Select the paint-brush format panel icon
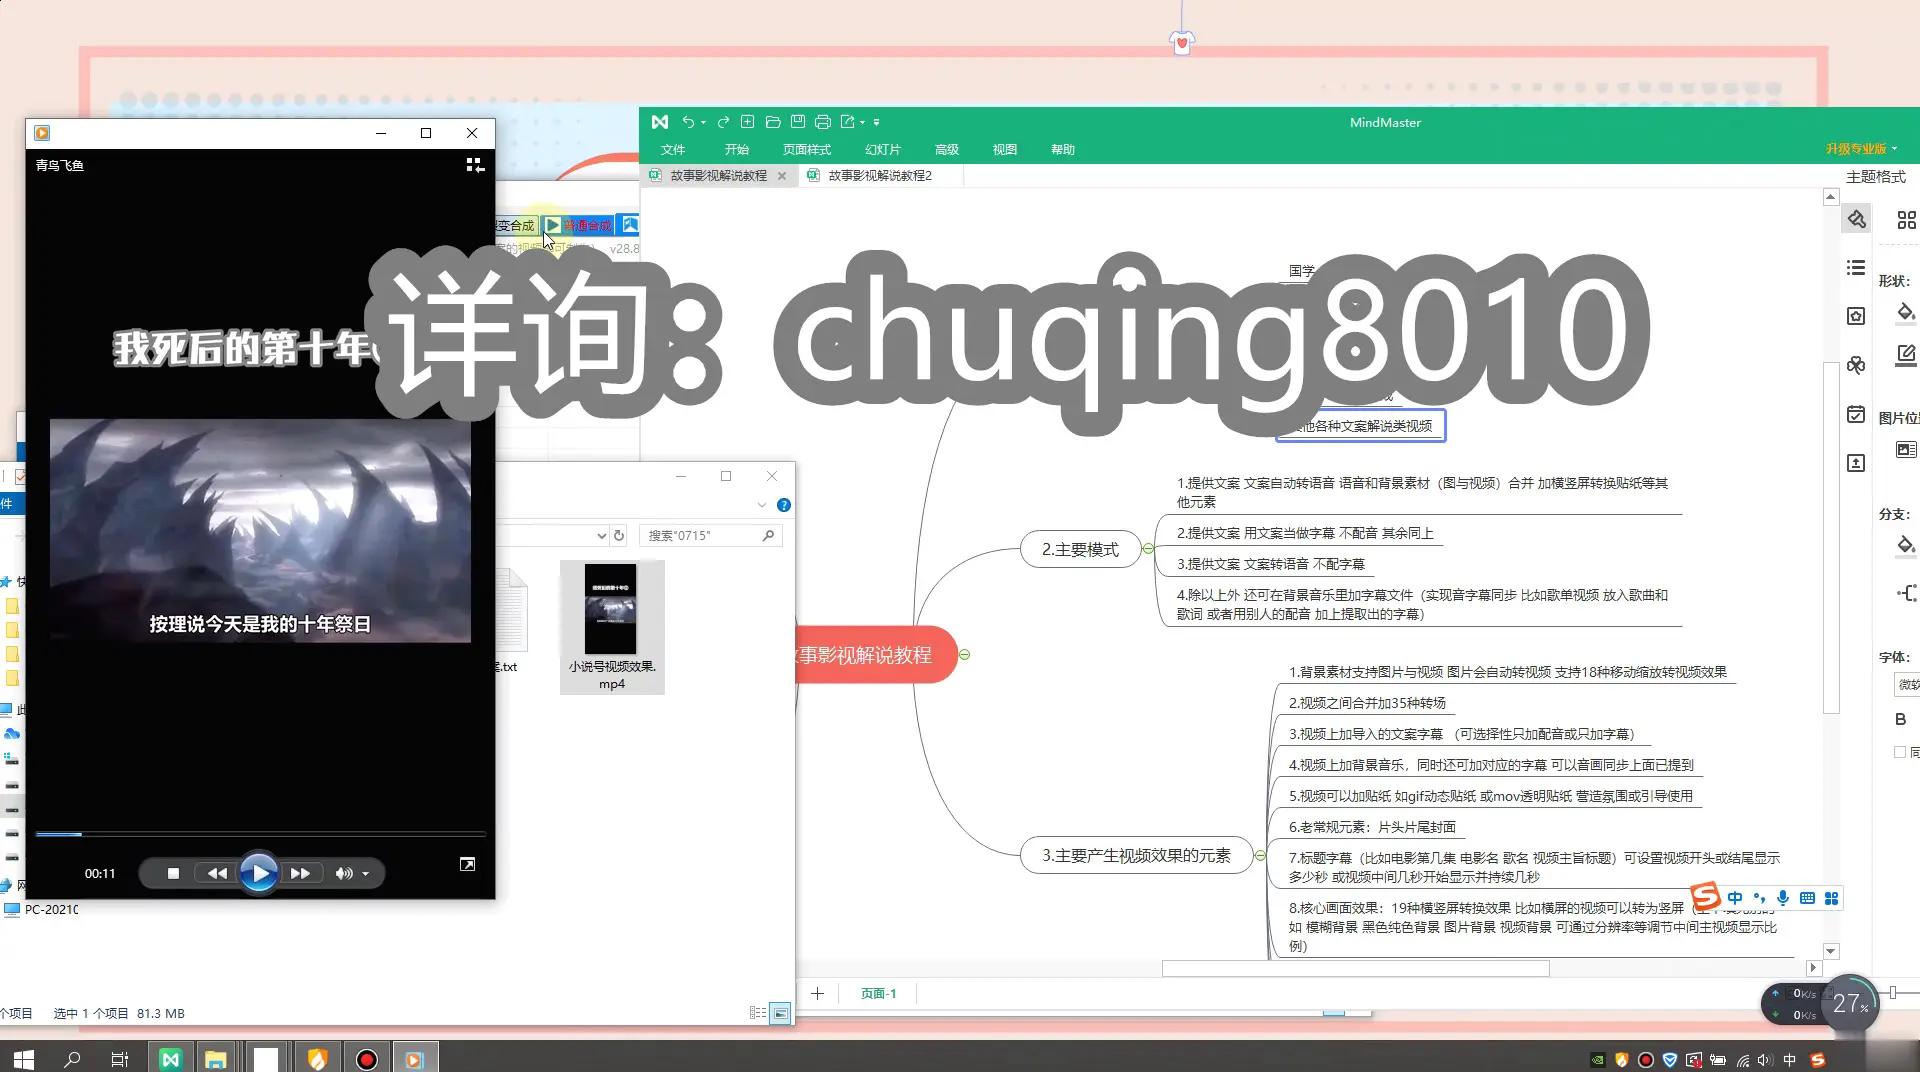This screenshot has height=1072, width=1920. tap(1857, 219)
